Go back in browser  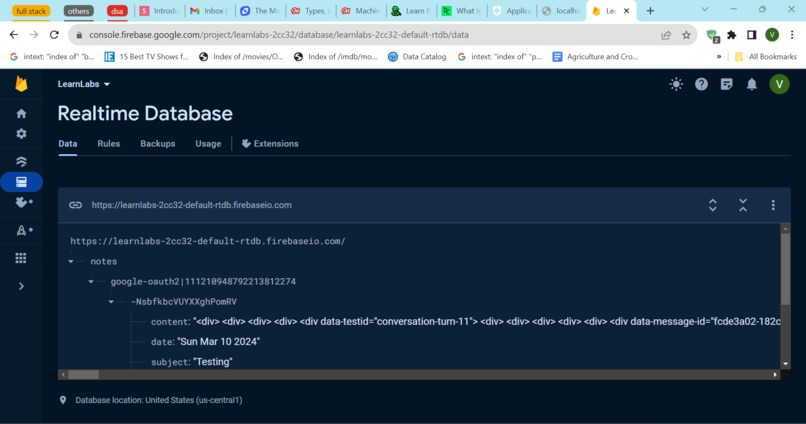coord(14,35)
